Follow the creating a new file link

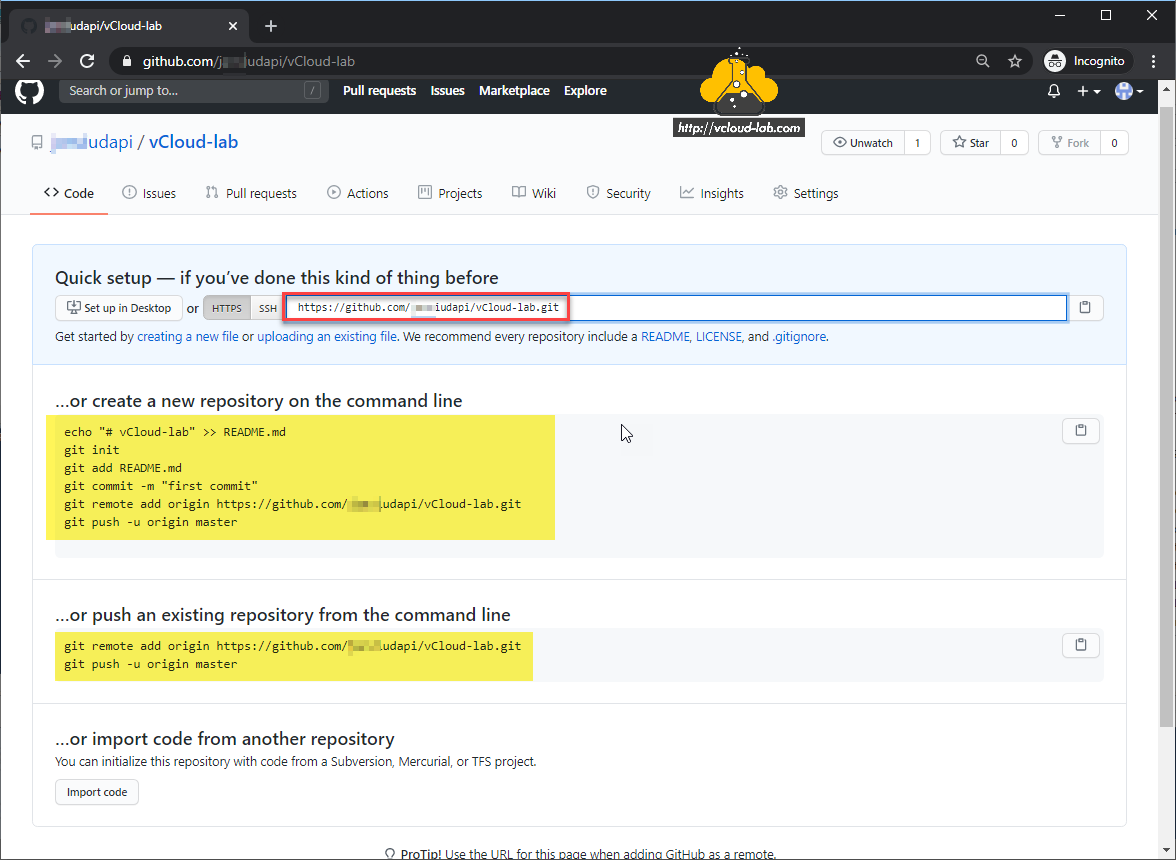pyautogui.click(x=188, y=337)
